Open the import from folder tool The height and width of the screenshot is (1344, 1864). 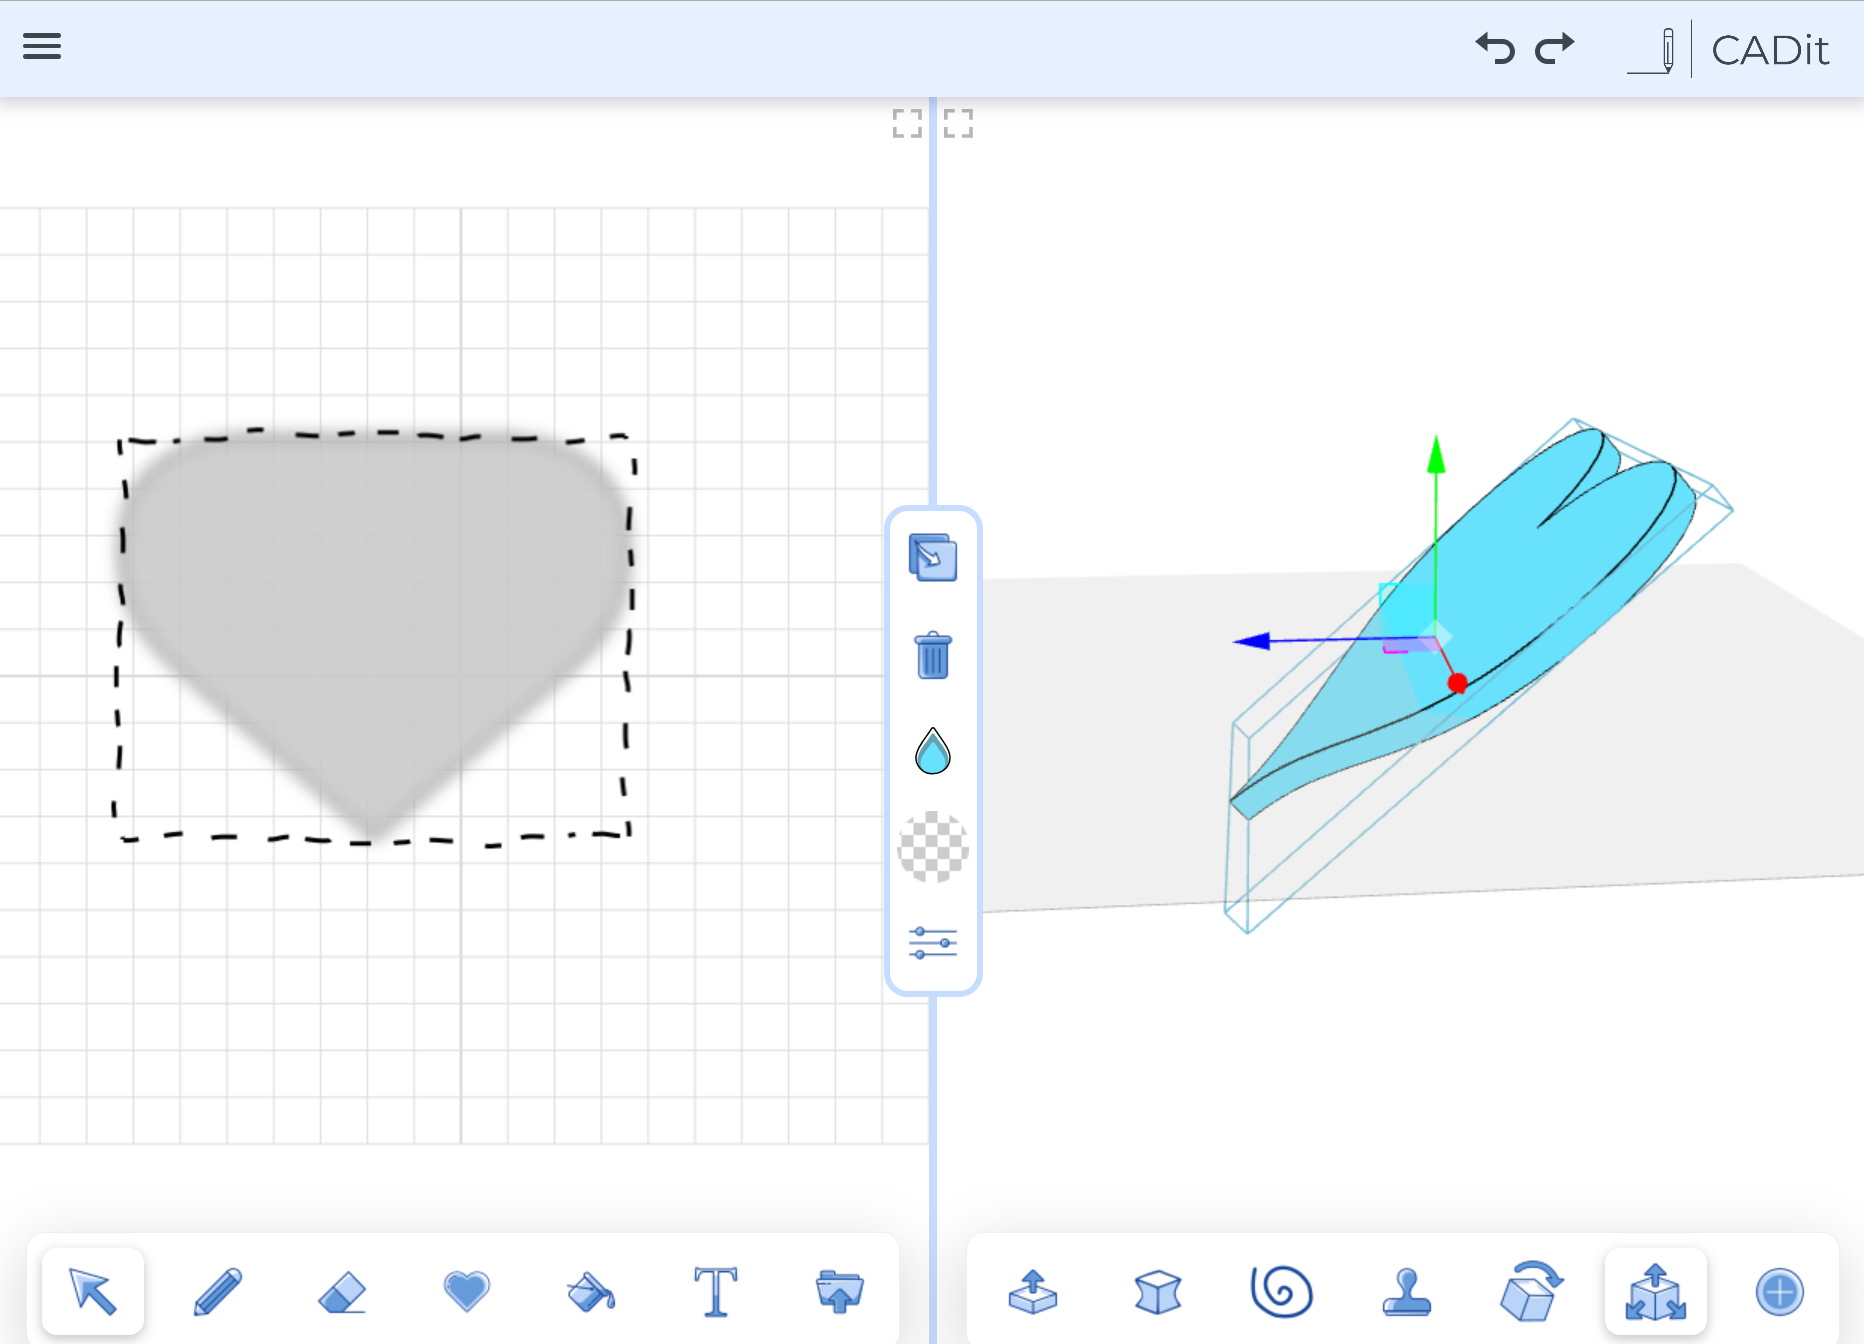coord(840,1291)
